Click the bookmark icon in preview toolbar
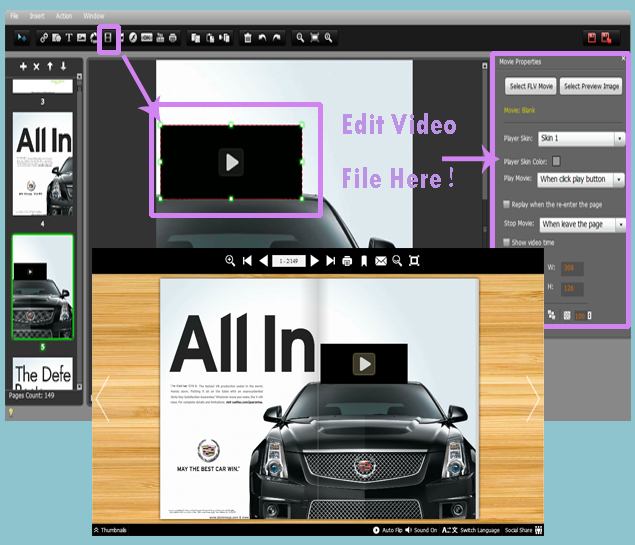 pyautogui.click(x=364, y=261)
